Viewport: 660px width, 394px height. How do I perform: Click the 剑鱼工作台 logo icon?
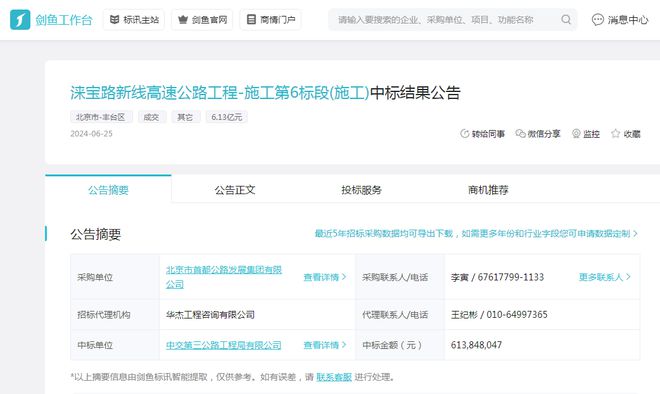pos(20,19)
